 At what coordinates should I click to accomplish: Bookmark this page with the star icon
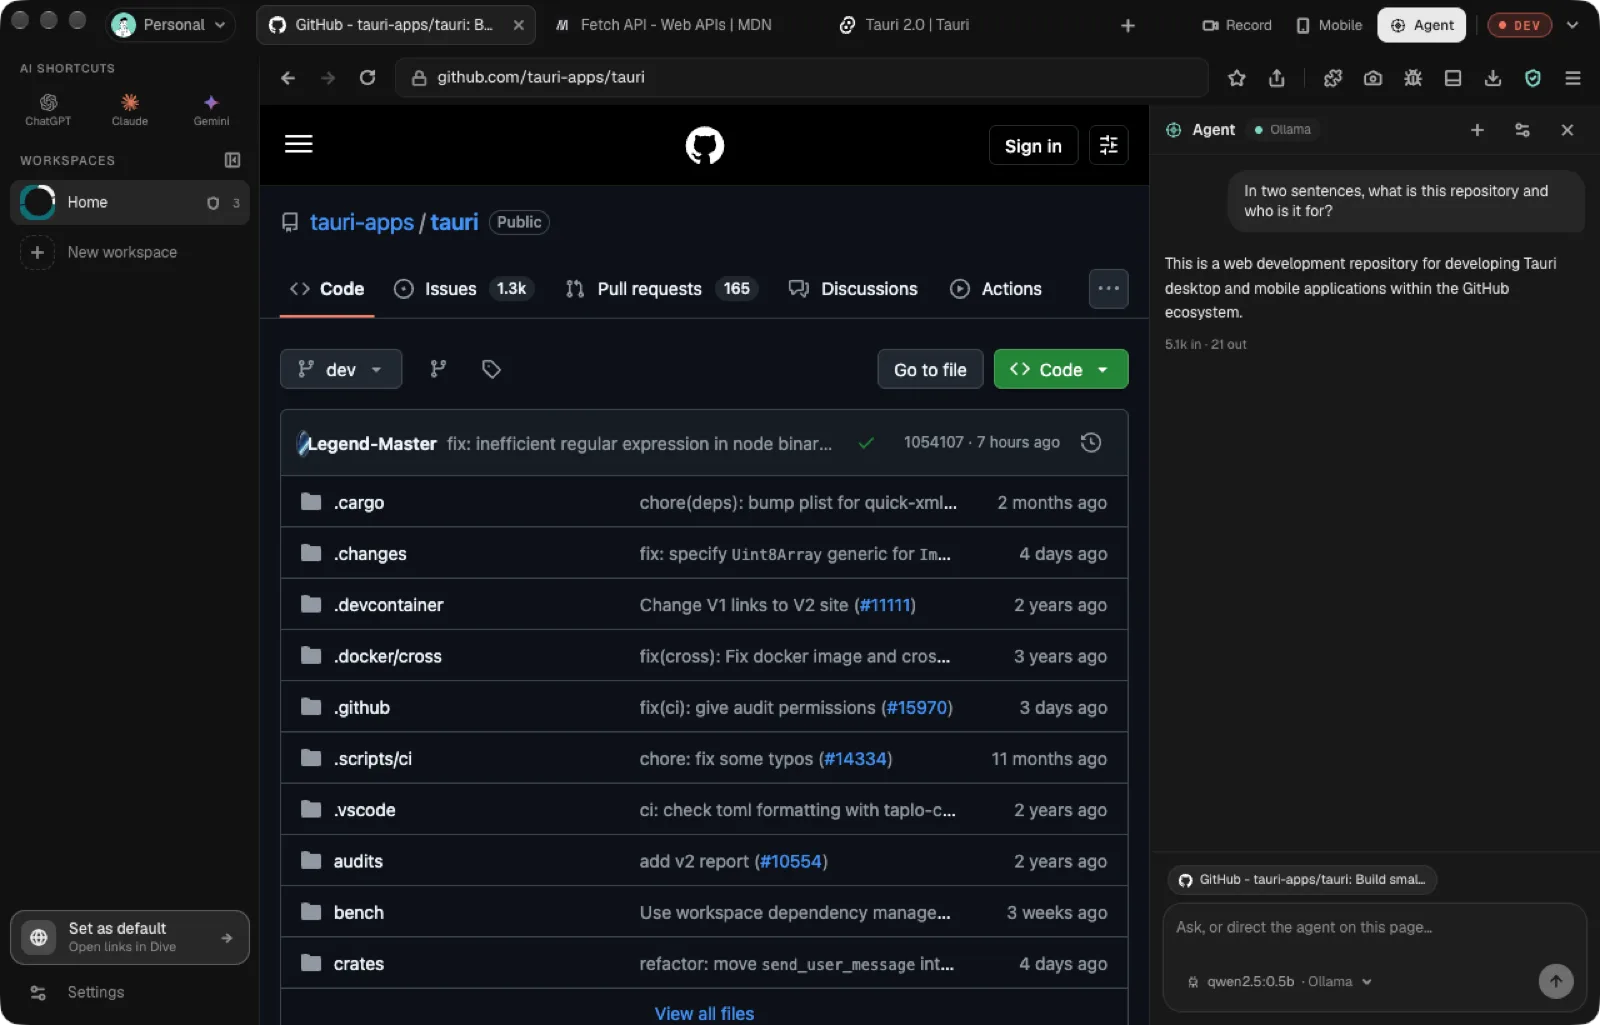click(1237, 78)
